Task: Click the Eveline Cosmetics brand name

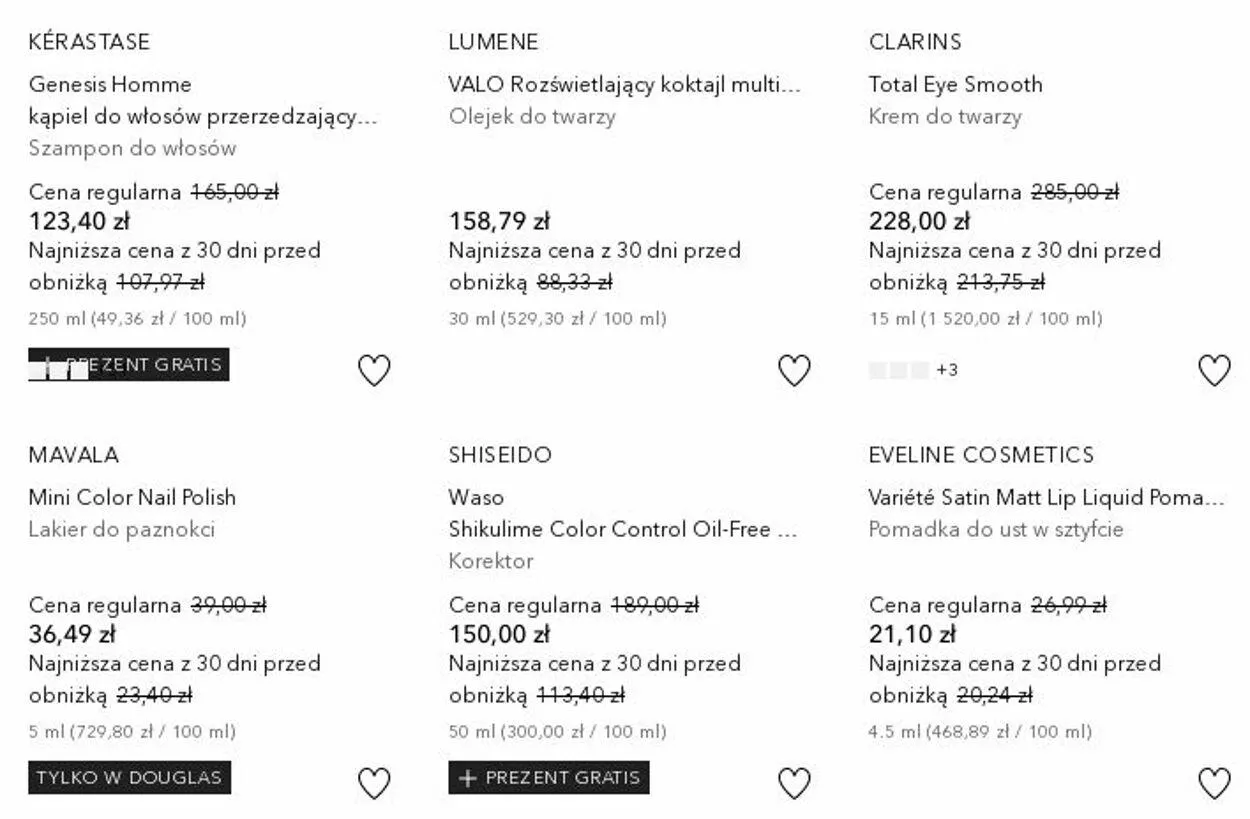Action: coord(981,455)
